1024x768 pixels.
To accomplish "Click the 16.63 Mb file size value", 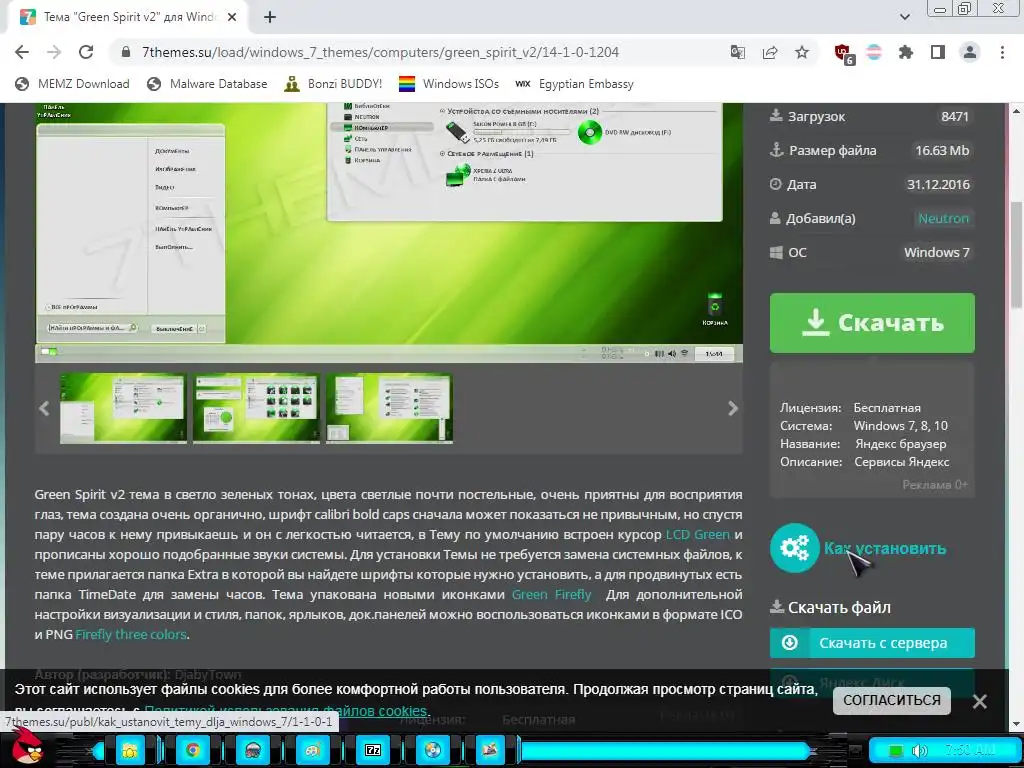I will click(942, 150).
